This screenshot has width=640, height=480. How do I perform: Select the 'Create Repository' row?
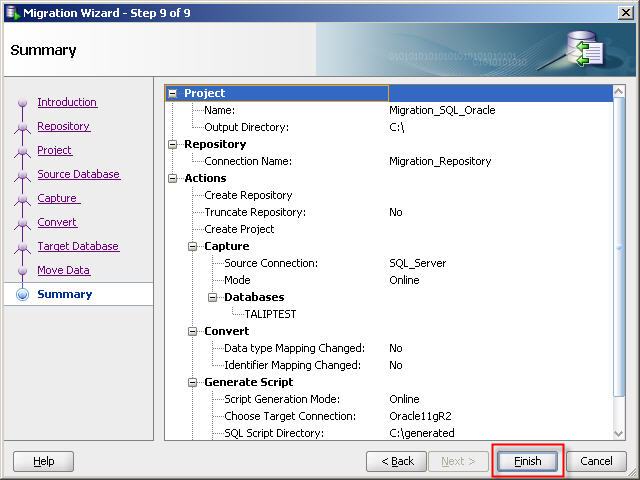[x=389, y=196]
